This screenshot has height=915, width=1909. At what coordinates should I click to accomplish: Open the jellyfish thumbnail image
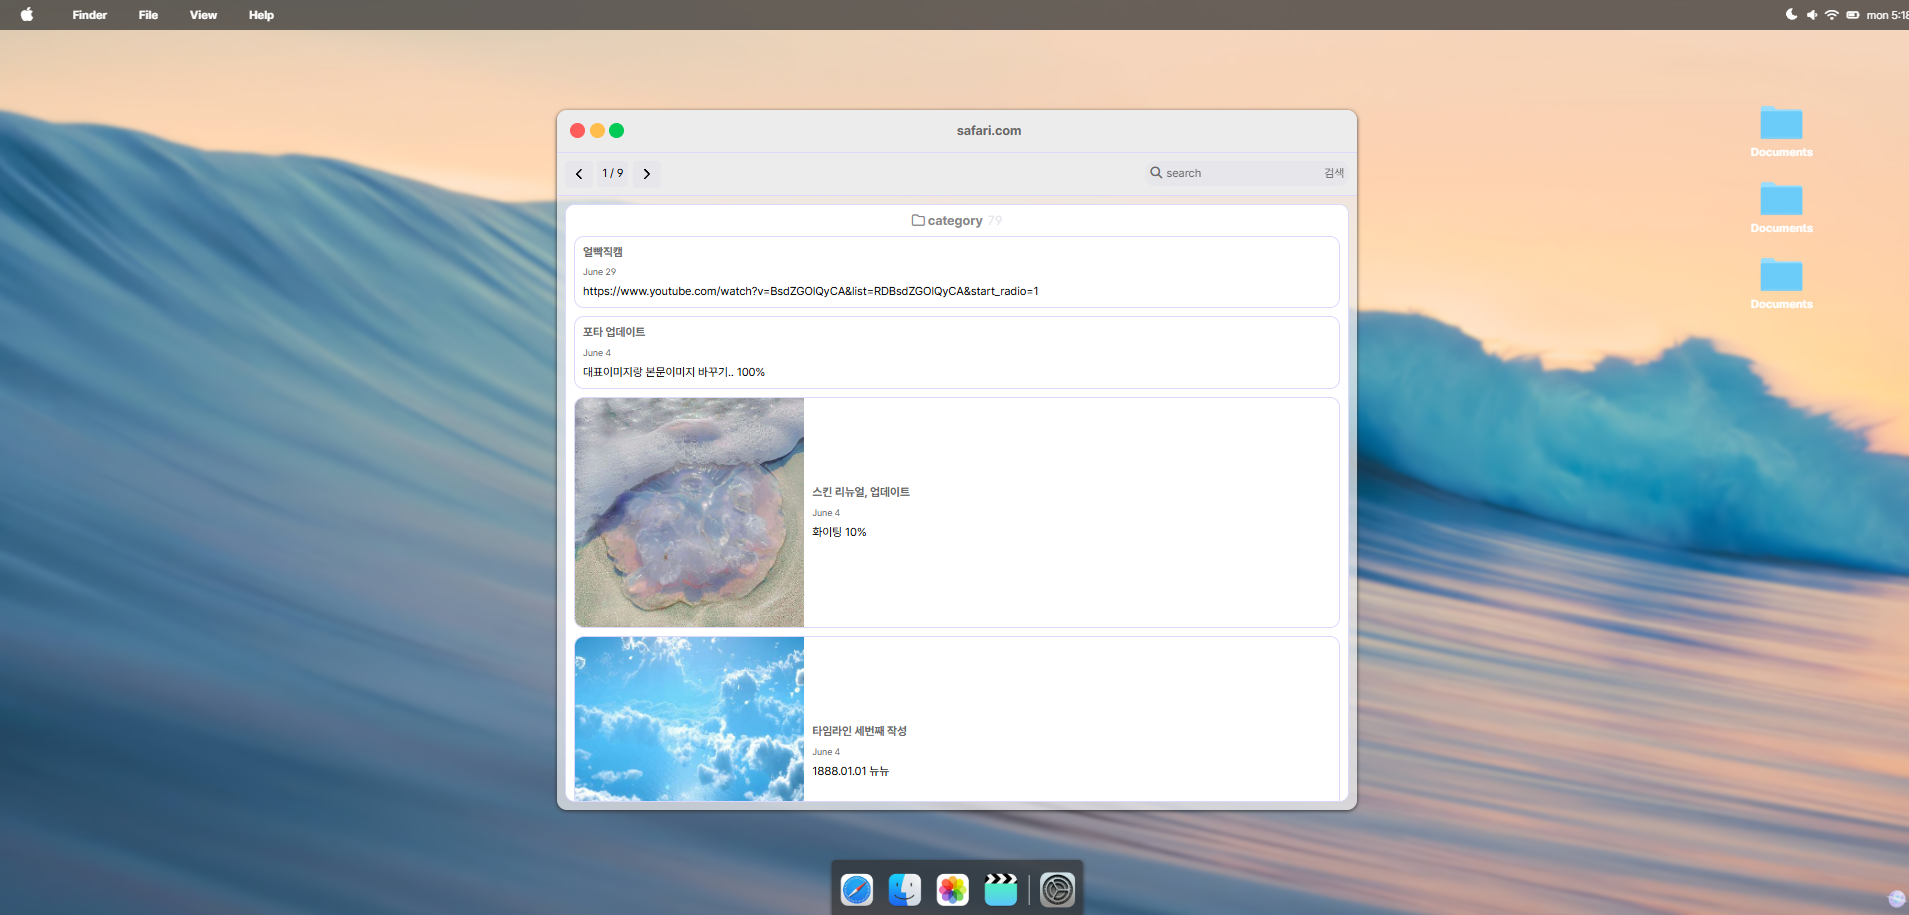689,512
